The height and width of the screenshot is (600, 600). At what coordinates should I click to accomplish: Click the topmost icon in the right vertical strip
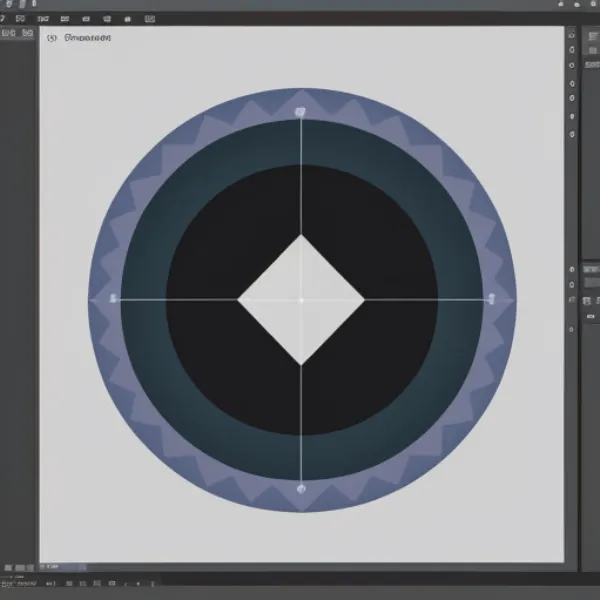click(x=572, y=36)
